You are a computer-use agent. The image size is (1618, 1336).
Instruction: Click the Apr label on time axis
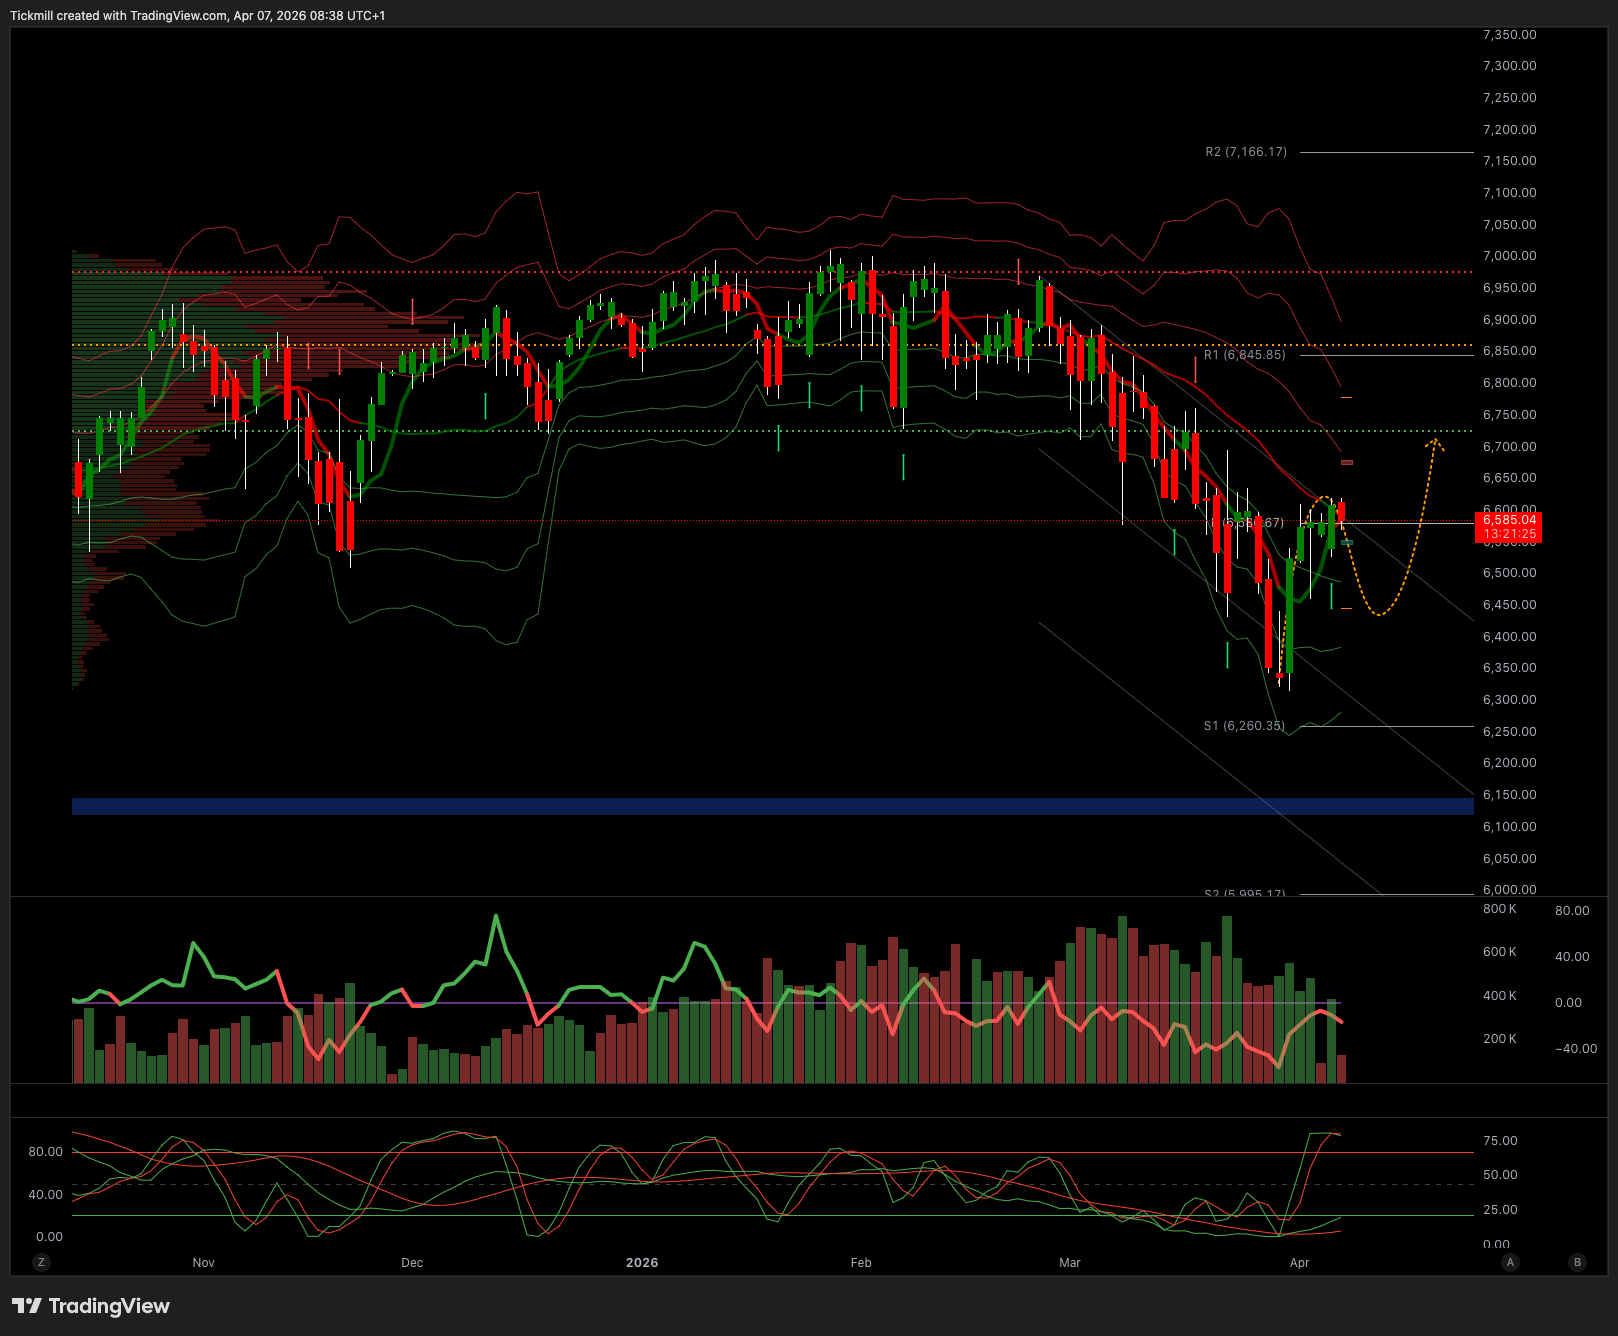(x=1299, y=1263)
